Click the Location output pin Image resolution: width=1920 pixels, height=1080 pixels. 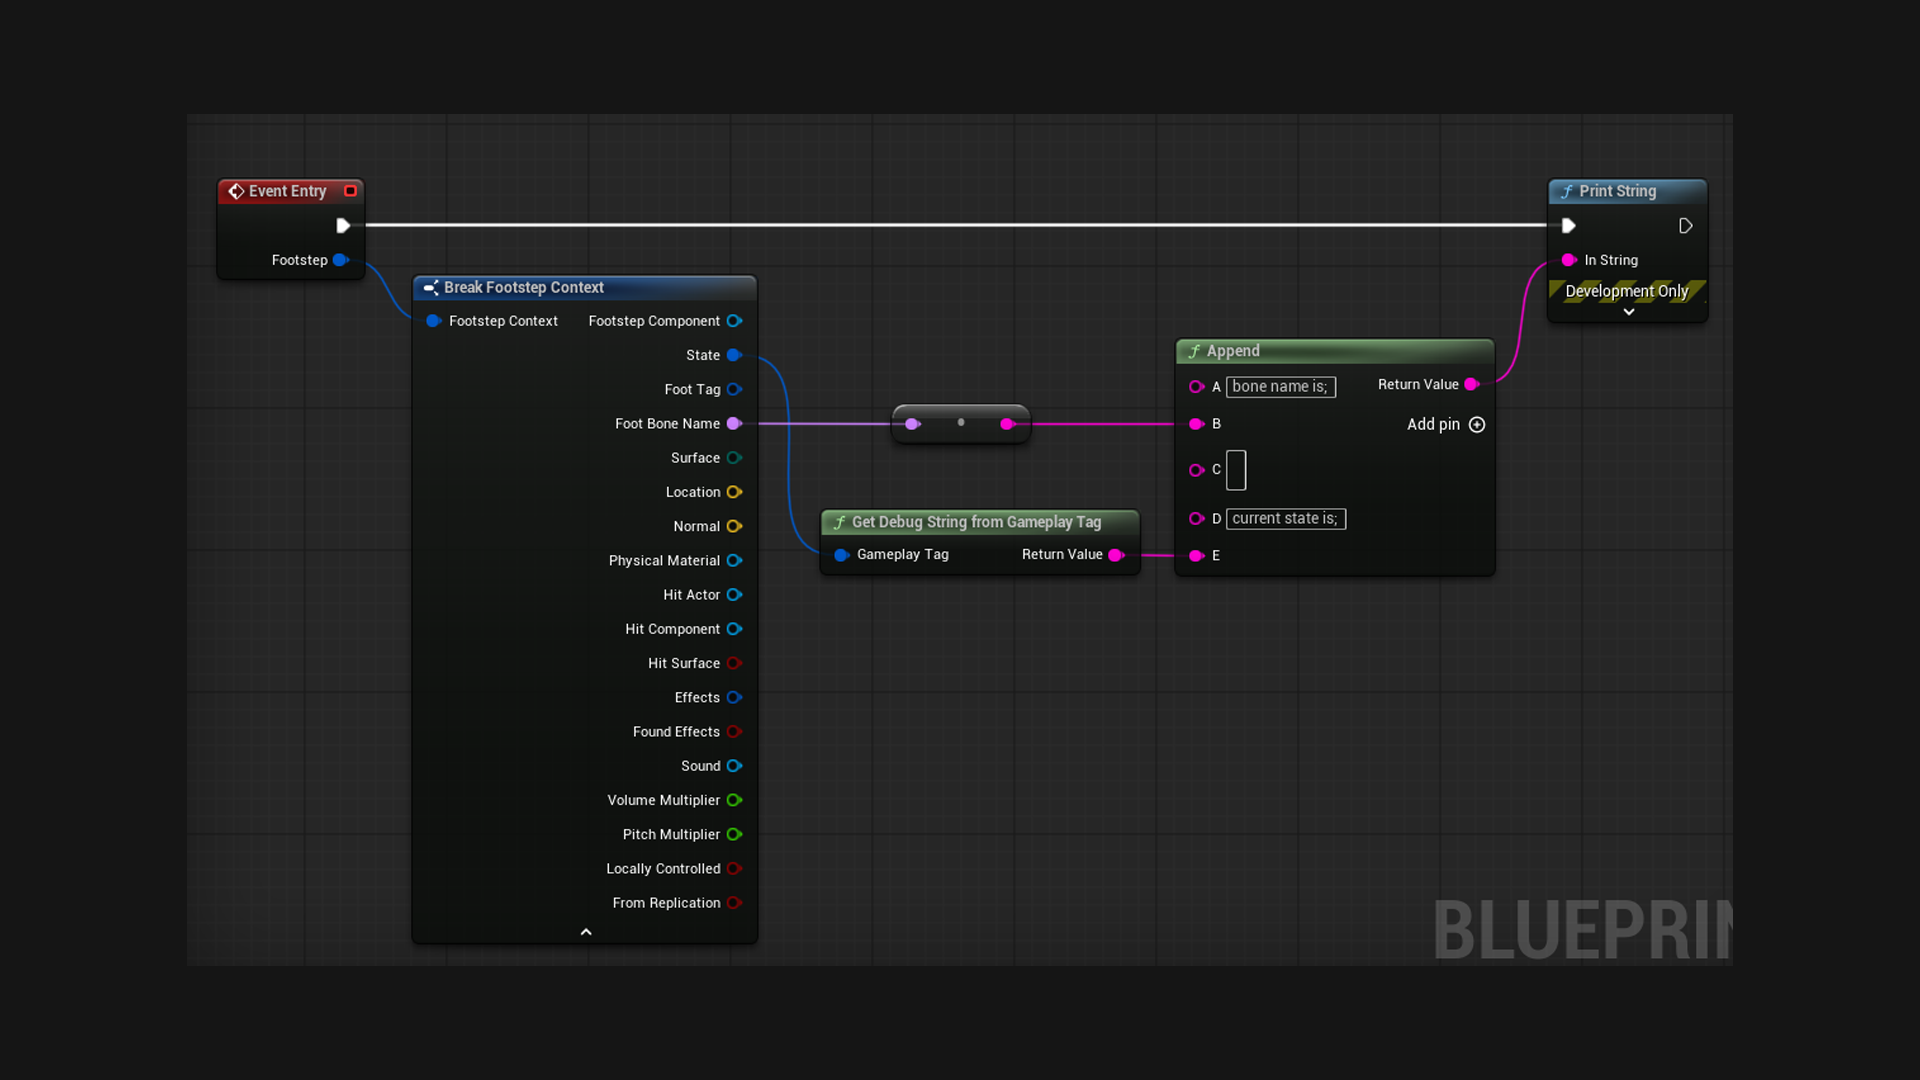(734, 492)
